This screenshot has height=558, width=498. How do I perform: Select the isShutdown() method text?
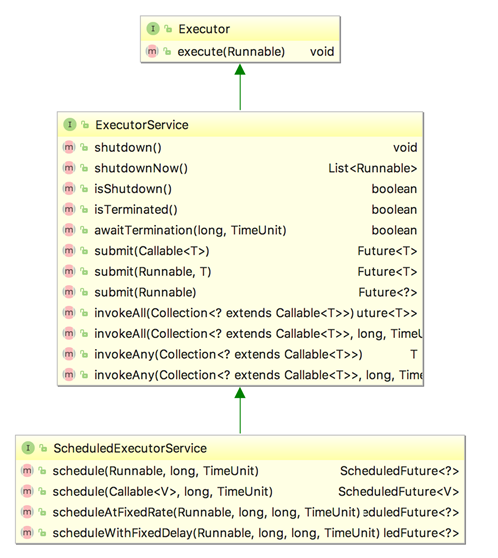click(x=133, y=189)
